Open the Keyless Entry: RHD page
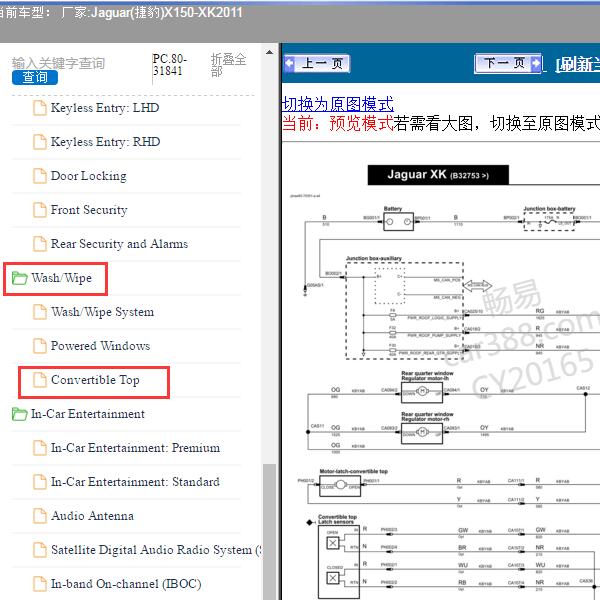The height and width of the screenshot is (600, 600). point(105,142)
